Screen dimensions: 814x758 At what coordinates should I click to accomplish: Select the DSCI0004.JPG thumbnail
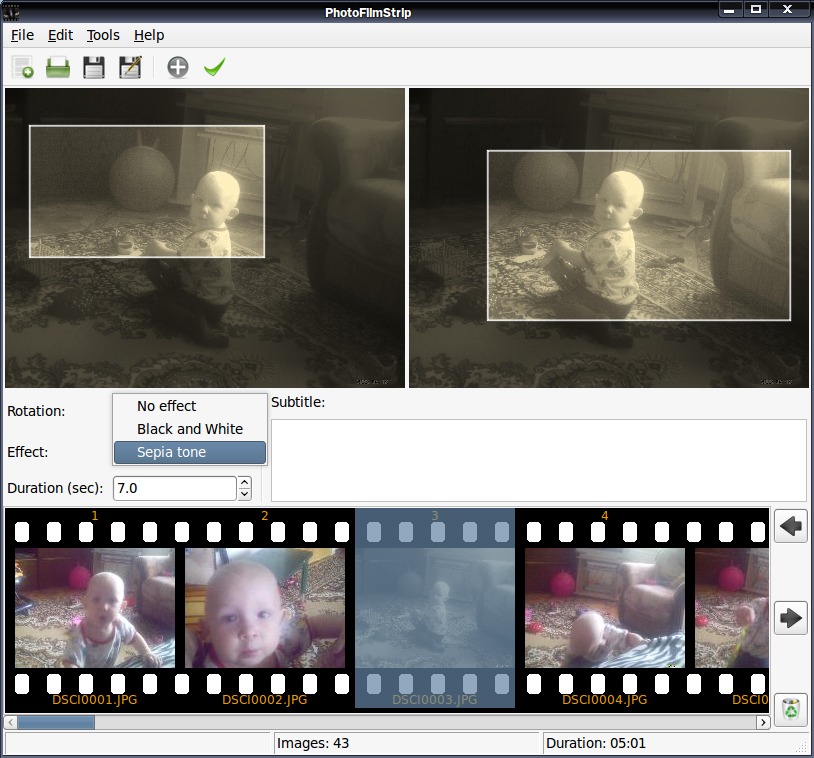tap(605, 608)
